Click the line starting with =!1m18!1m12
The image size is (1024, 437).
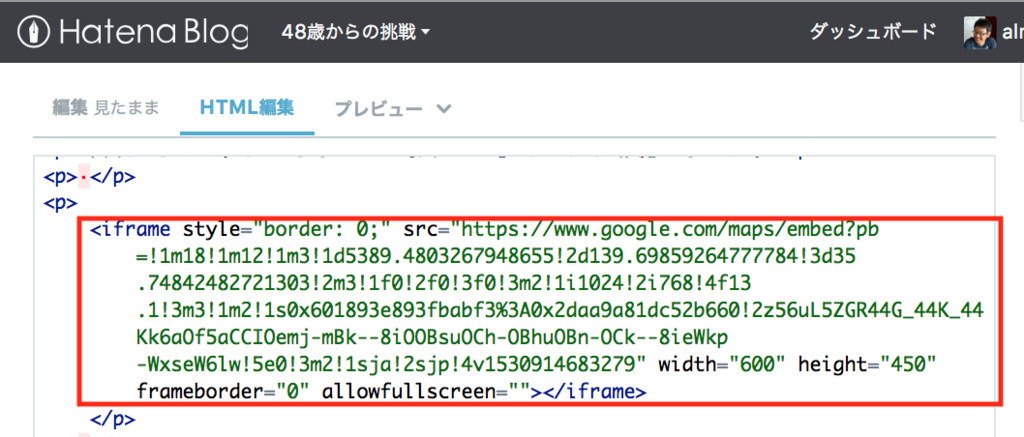coord(496,257)
